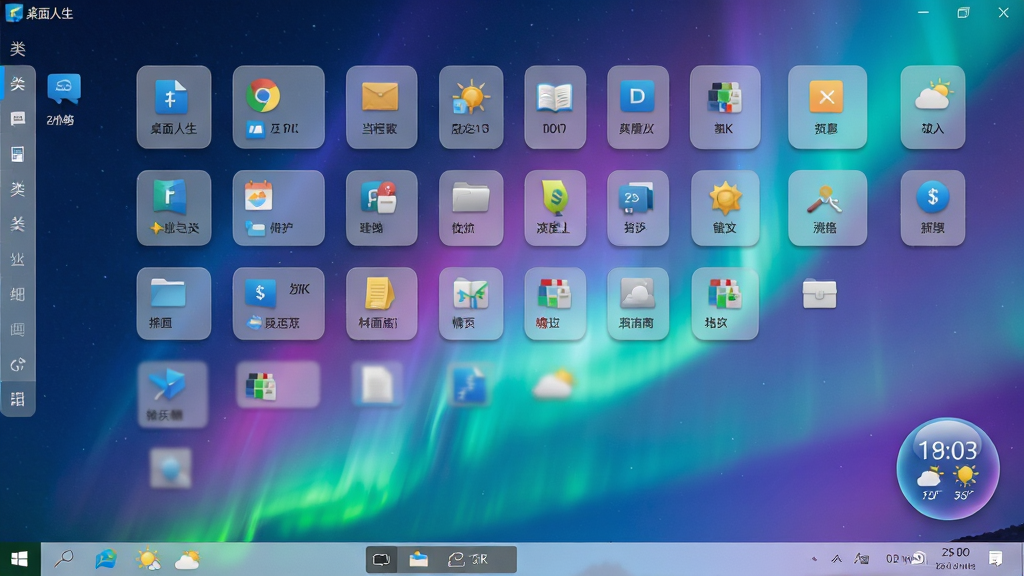The height and width of the screenshot is (576, 1024).
Task: Open the teal flag tile with letter r
Action: click(x=174, y=208)
